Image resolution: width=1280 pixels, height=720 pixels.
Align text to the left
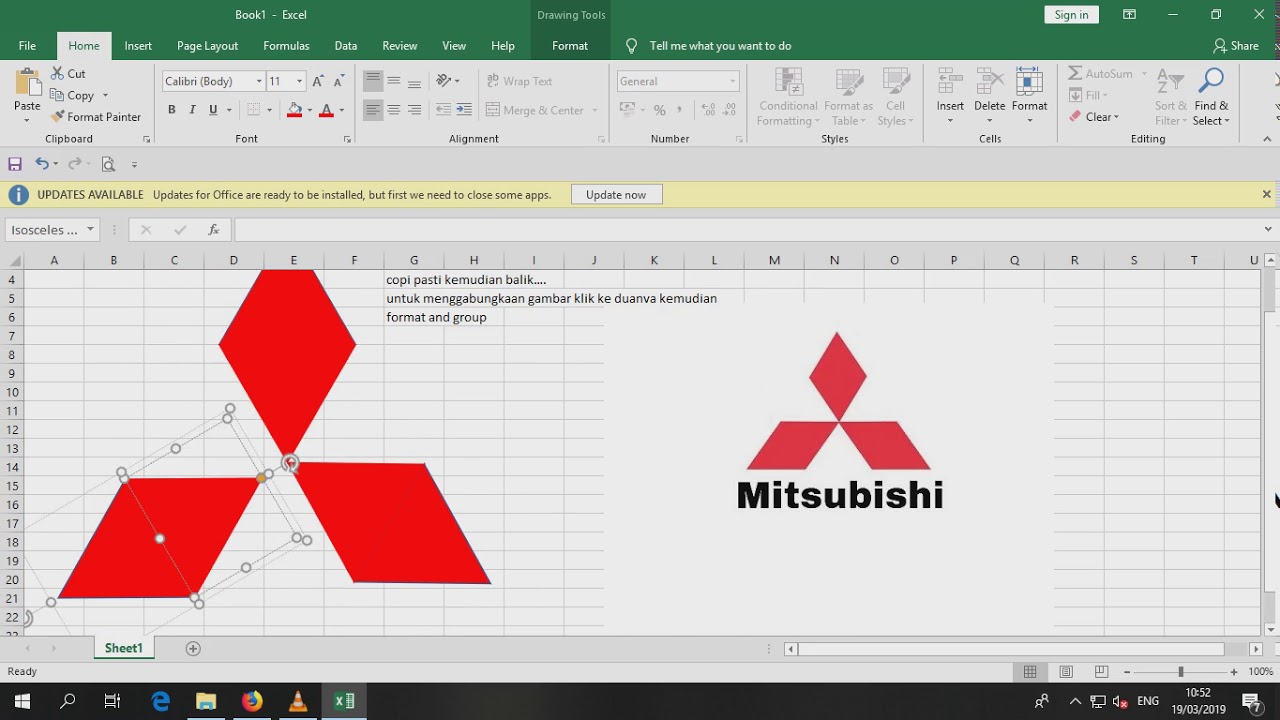coord(373,110)
